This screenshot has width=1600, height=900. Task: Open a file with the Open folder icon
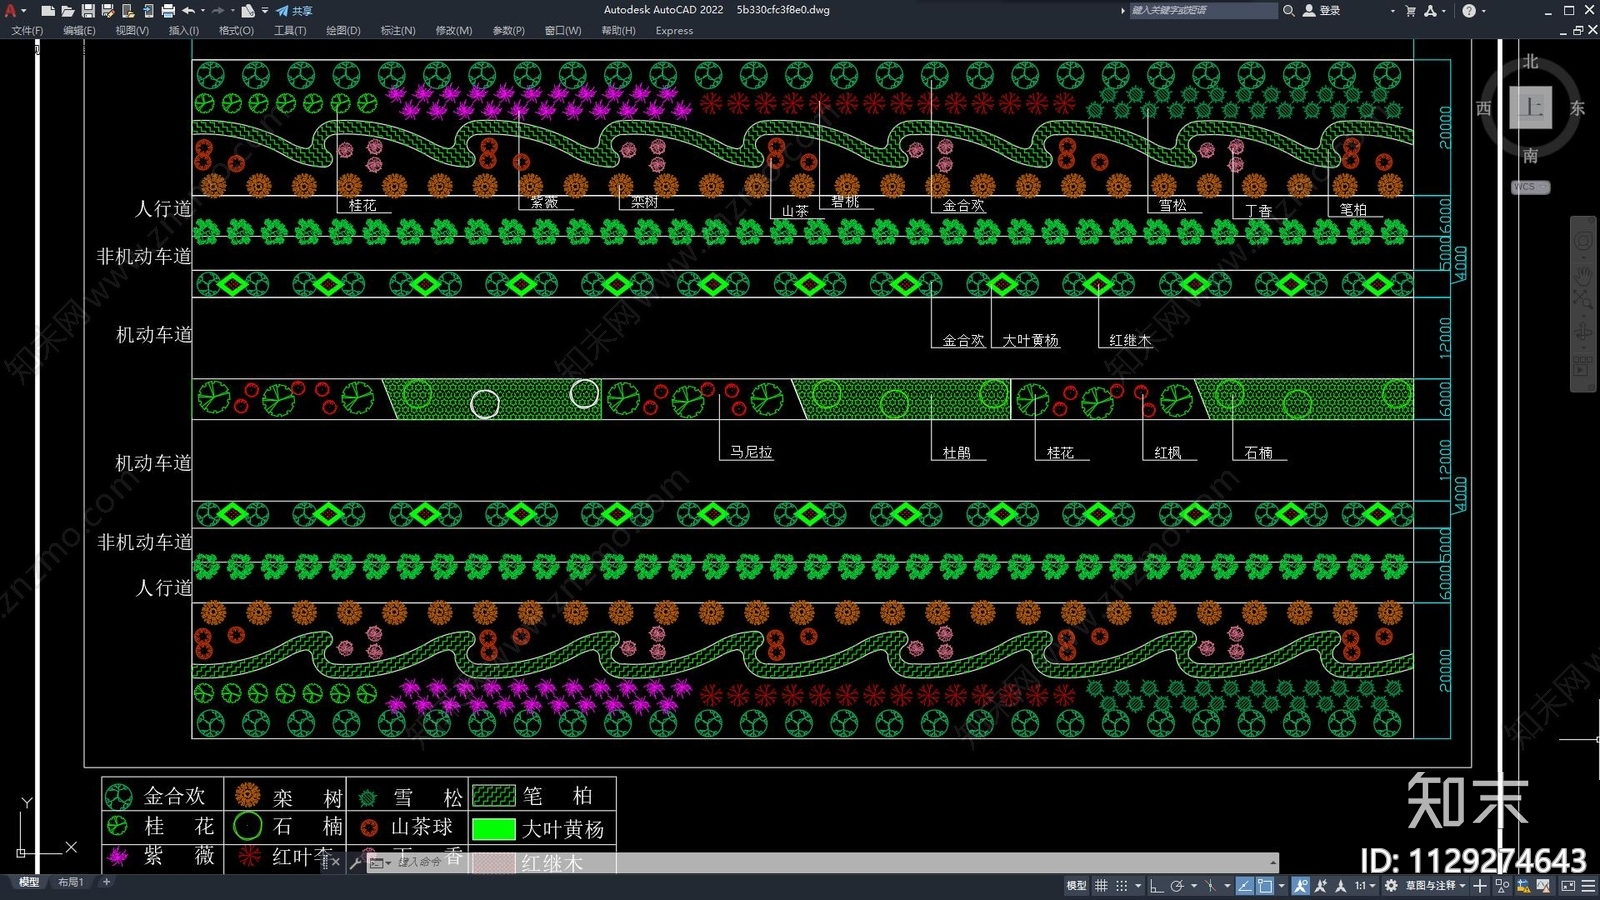point(68,10)
